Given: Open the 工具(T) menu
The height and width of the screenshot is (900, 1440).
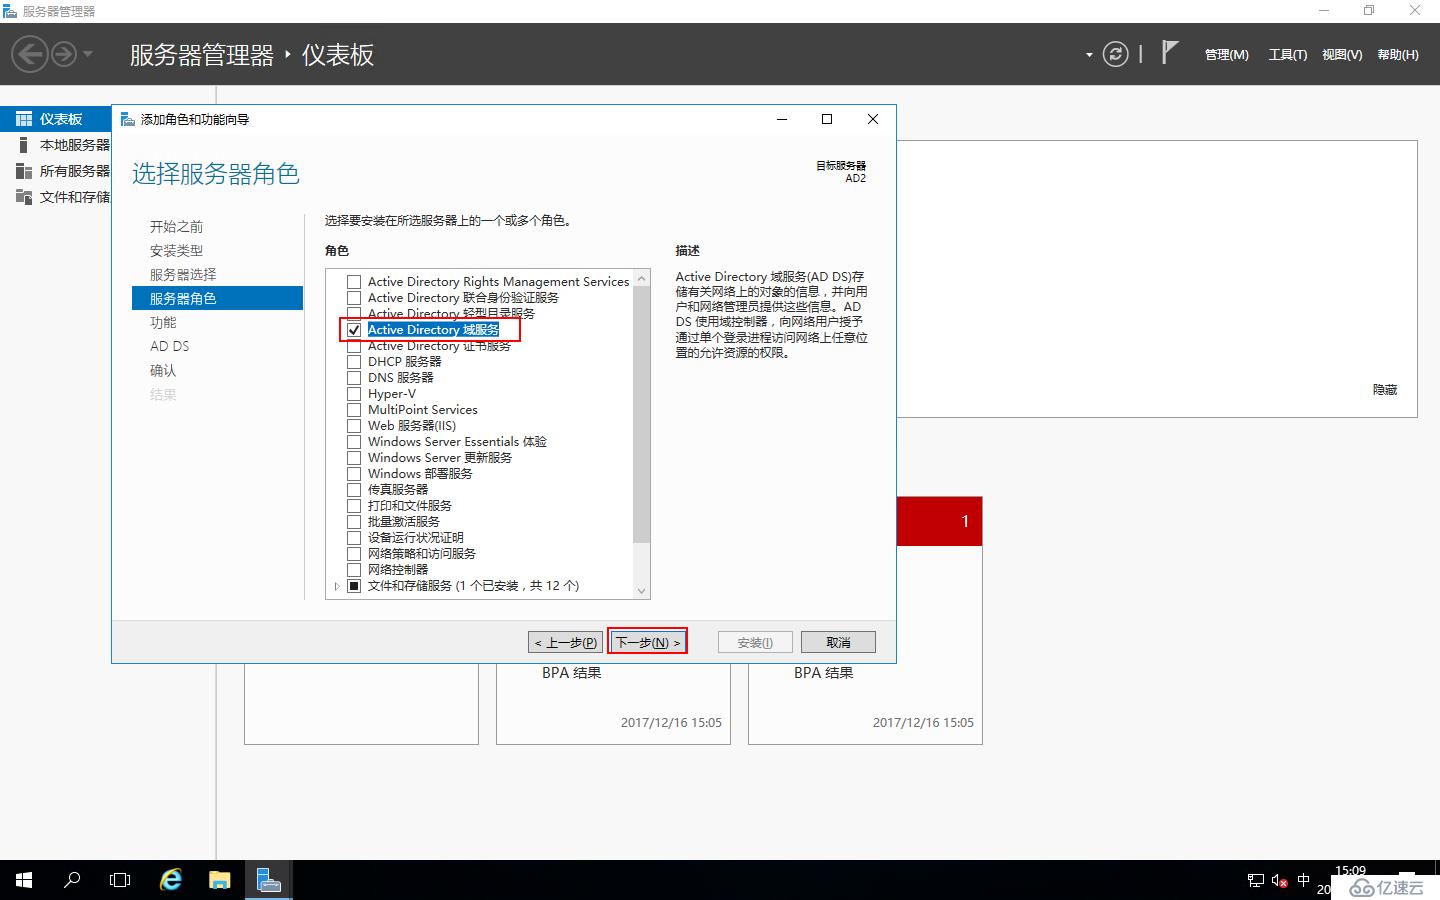Looking at the screenshot, I should tap(1287, 55).
